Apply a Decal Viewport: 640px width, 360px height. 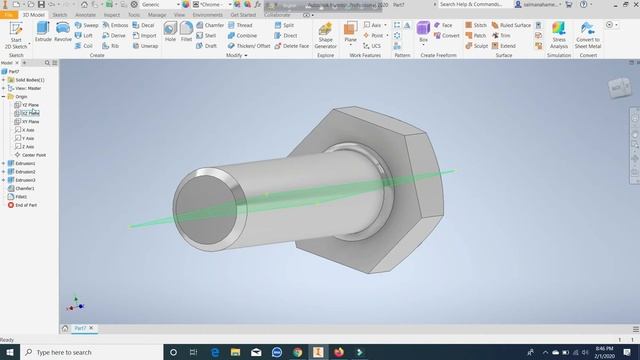(143, 25)
